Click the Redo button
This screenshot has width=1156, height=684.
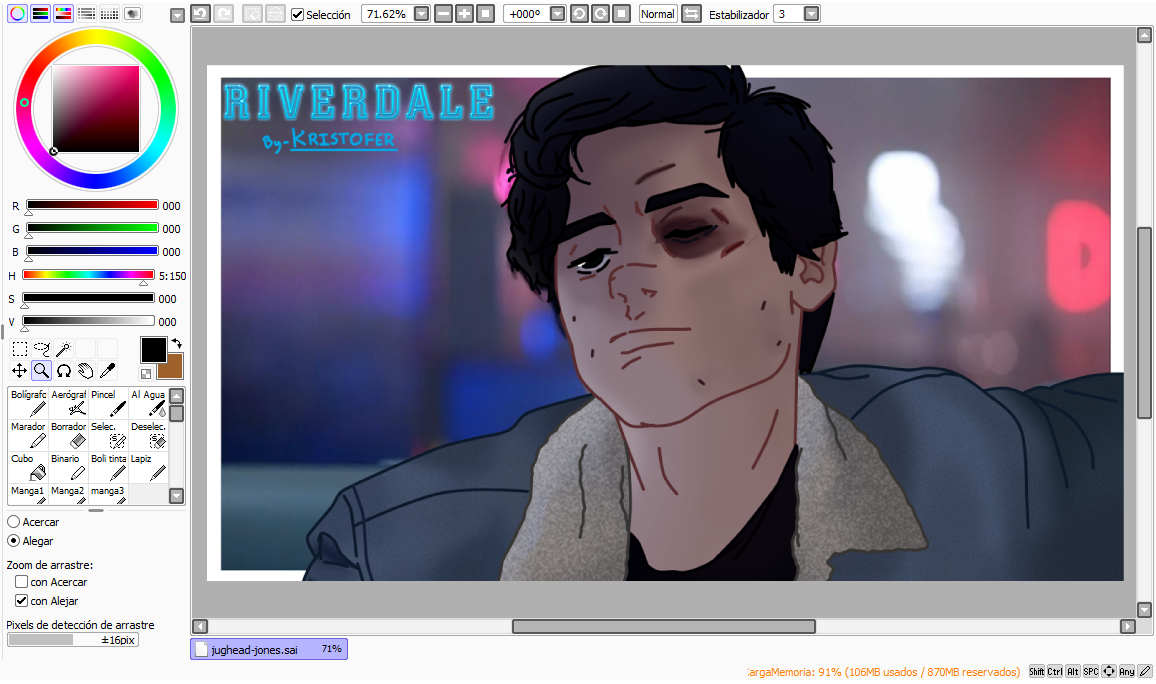(223, 13)
